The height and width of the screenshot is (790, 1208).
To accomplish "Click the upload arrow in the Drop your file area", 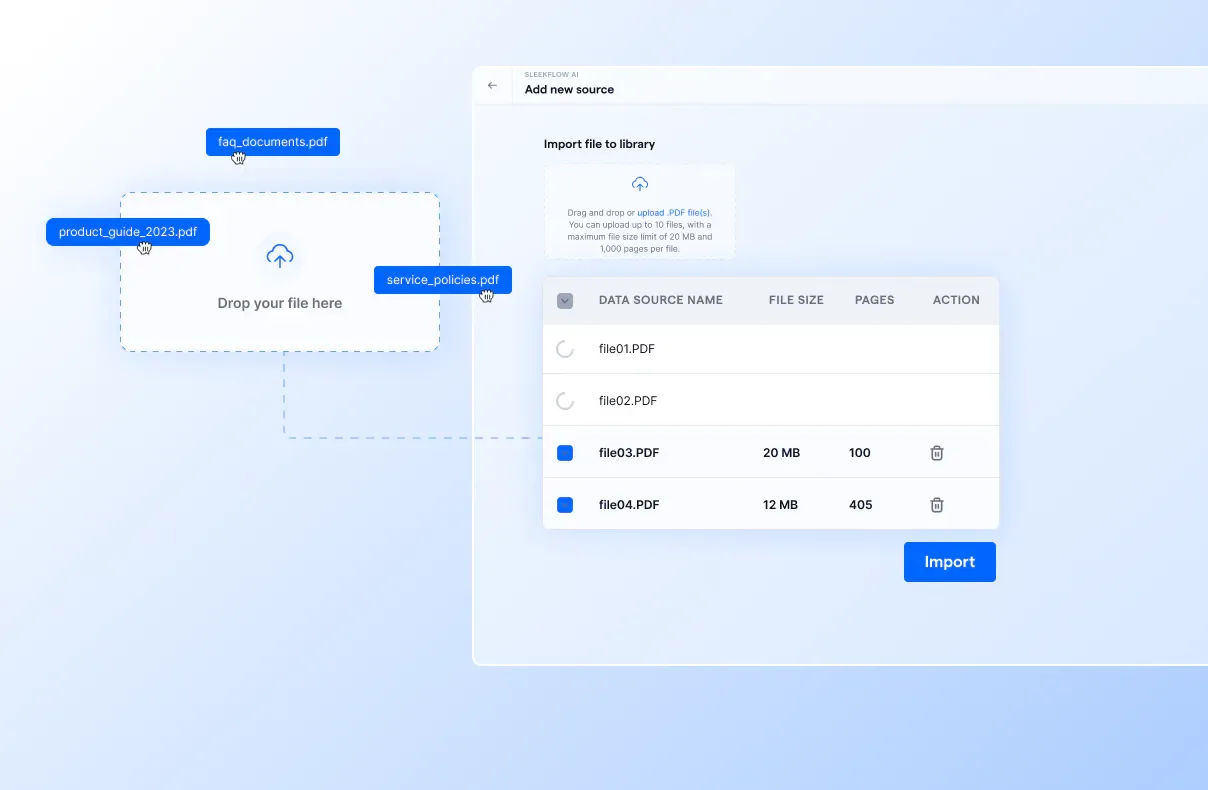I will coord(279,256).
